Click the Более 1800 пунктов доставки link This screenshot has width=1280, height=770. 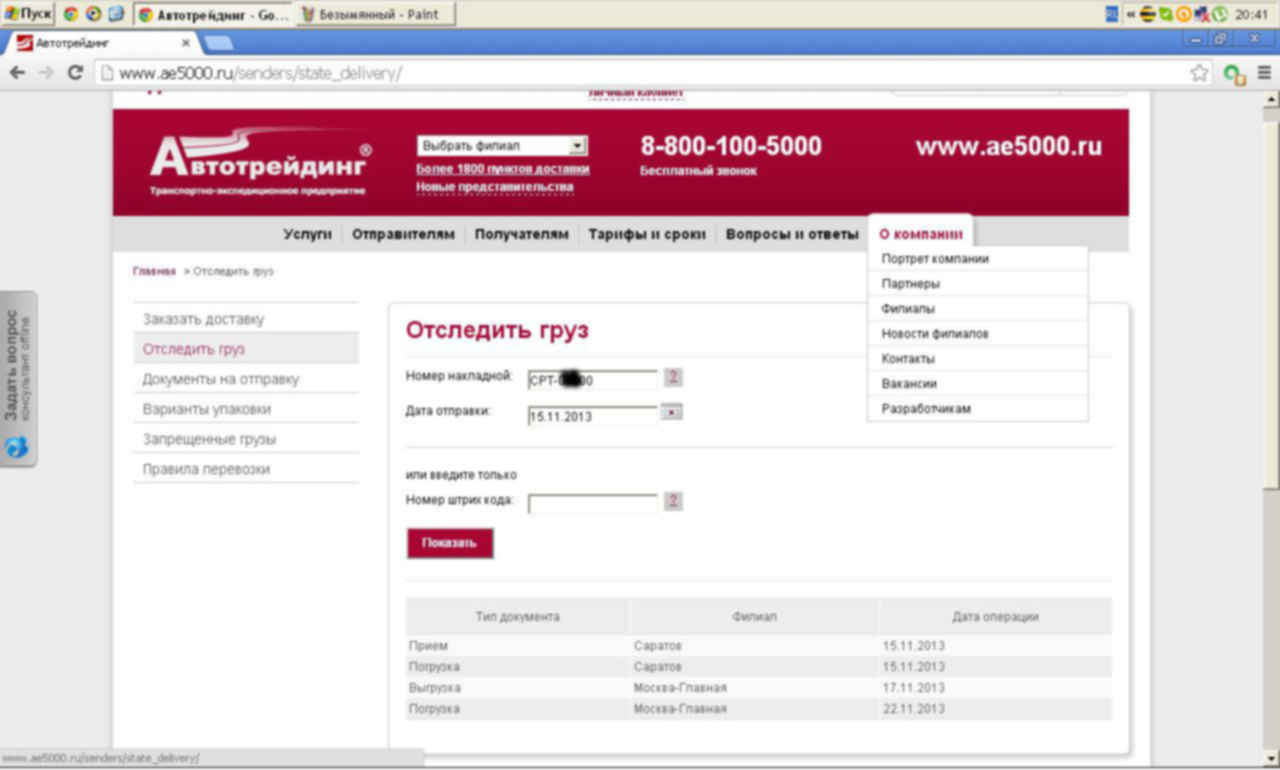(x=502, y=169)
